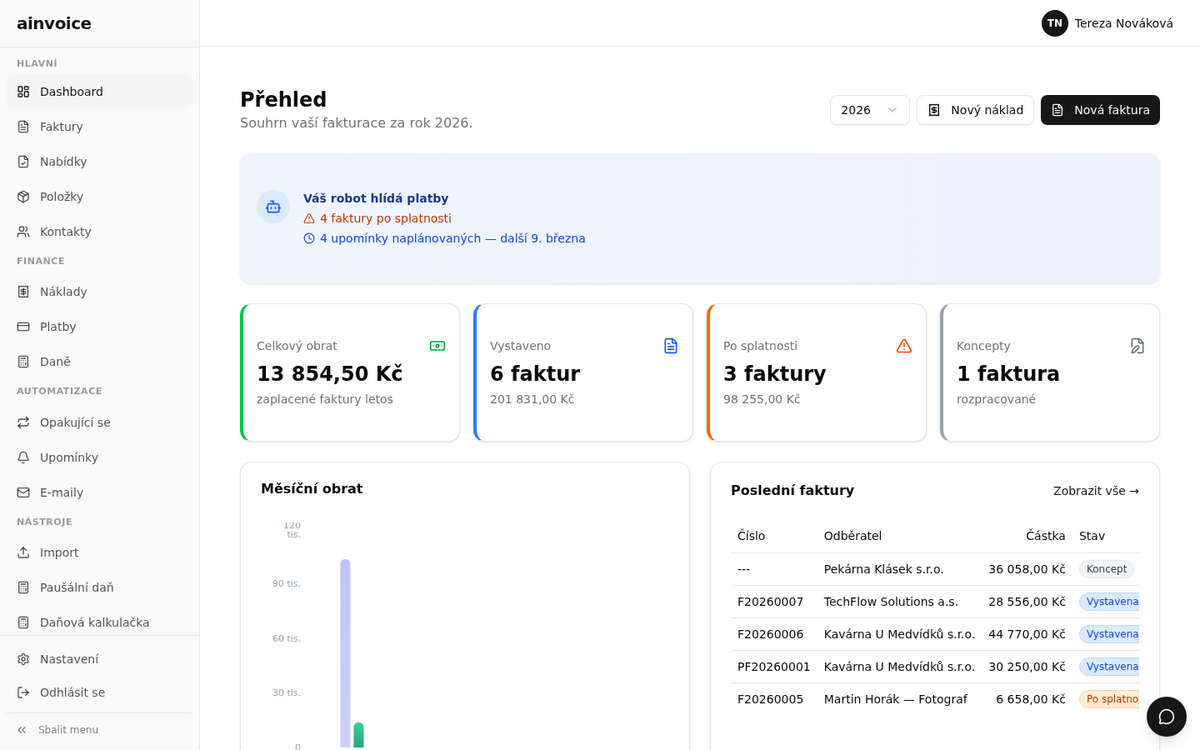Click the ainvoice logo
This screenshot has height=750, width=1200.
[x=54, y=23]
